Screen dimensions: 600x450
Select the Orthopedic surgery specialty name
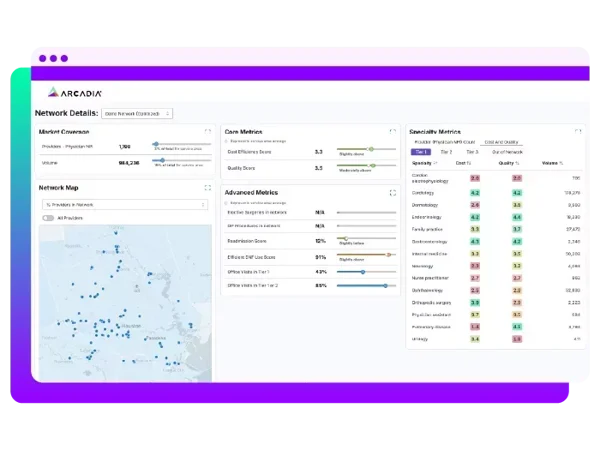click(431, 303)
